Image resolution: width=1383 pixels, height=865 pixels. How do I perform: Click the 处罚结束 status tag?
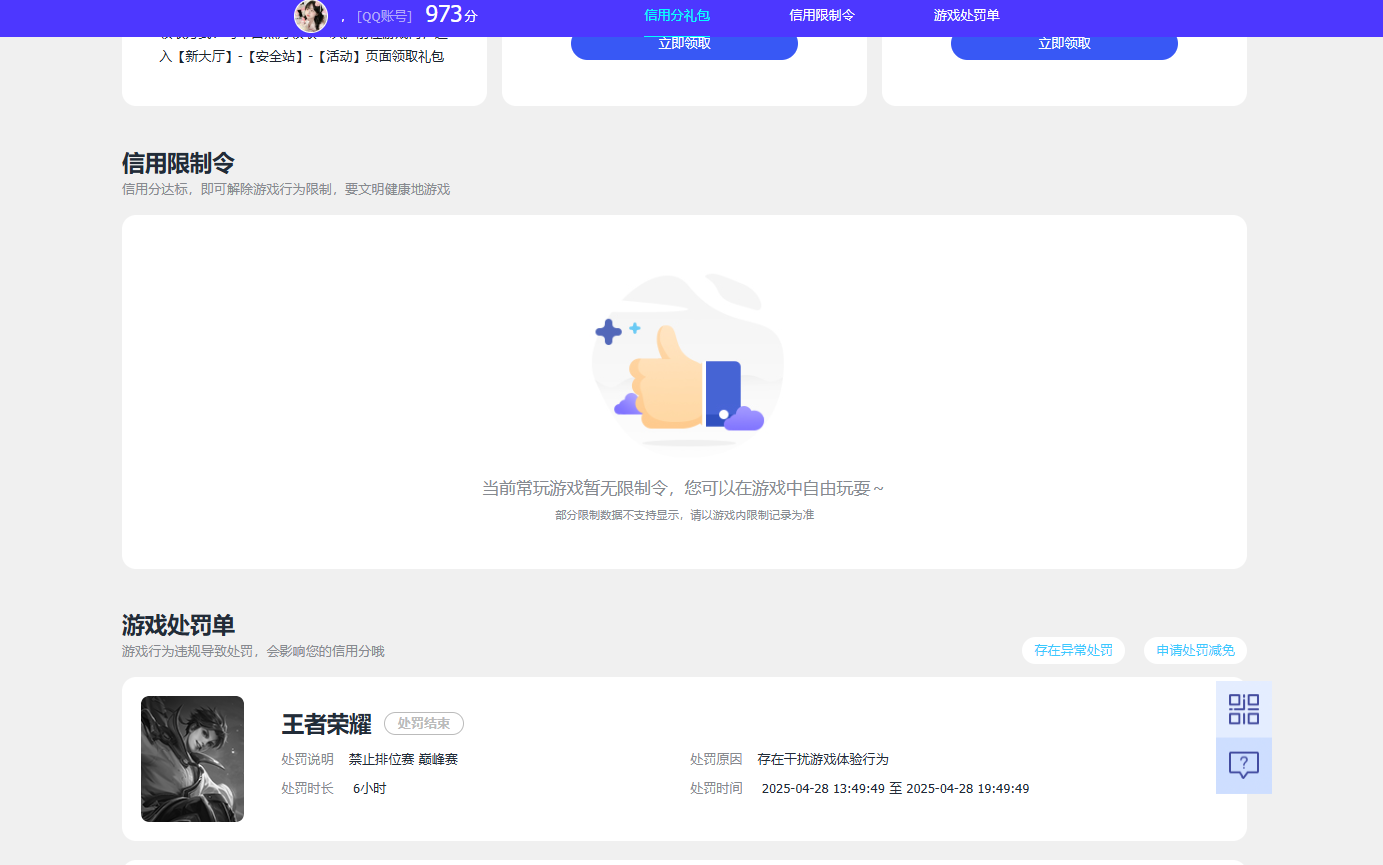click(423, 723)
